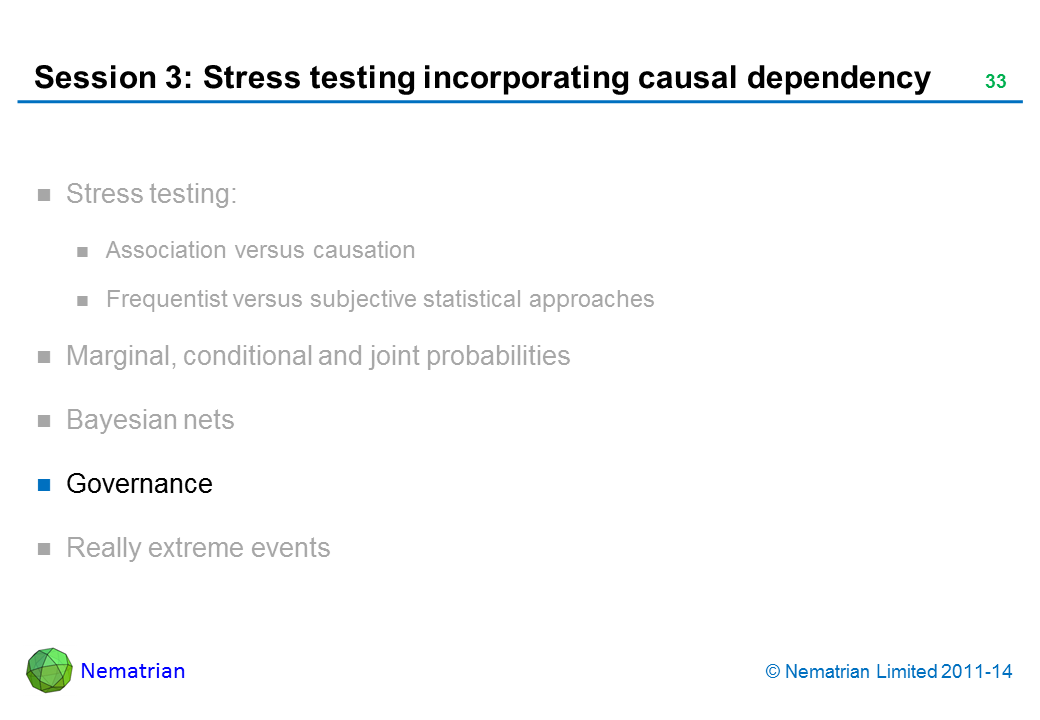Viewport: 1040px width, 720px height.
Task: Click the Nematrian brand name text
Action: [133, 671]
